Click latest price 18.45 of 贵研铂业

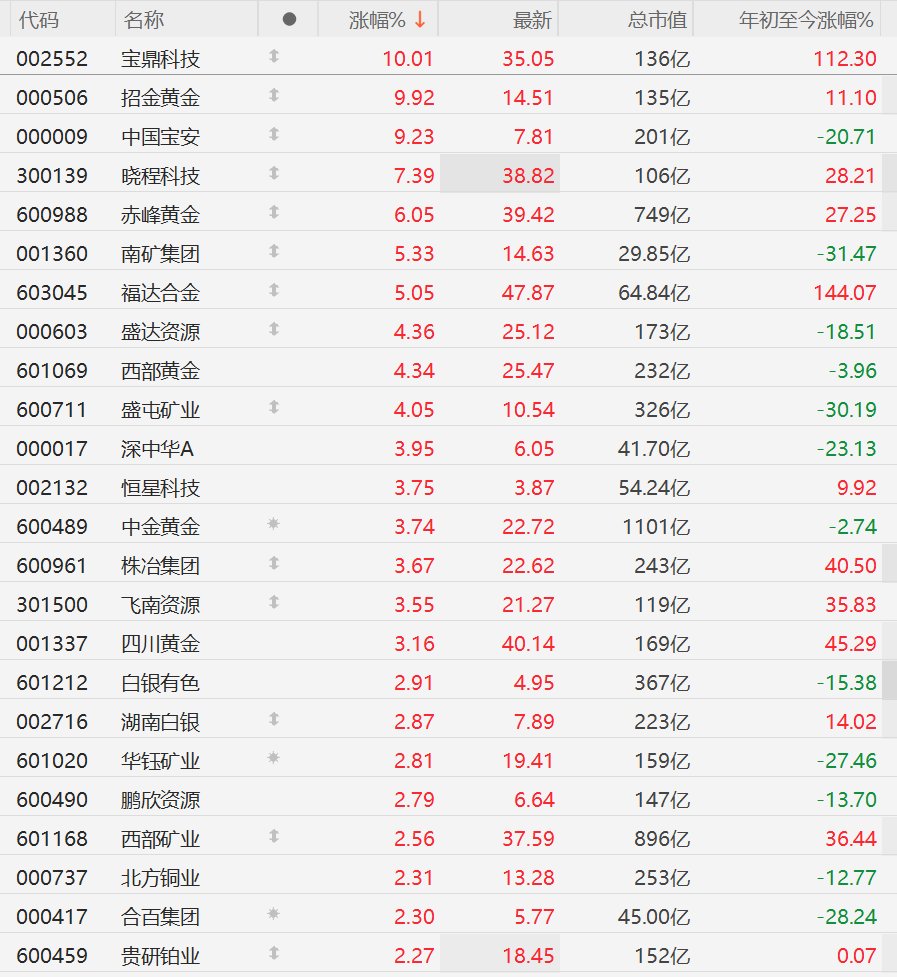click(528, 956)
